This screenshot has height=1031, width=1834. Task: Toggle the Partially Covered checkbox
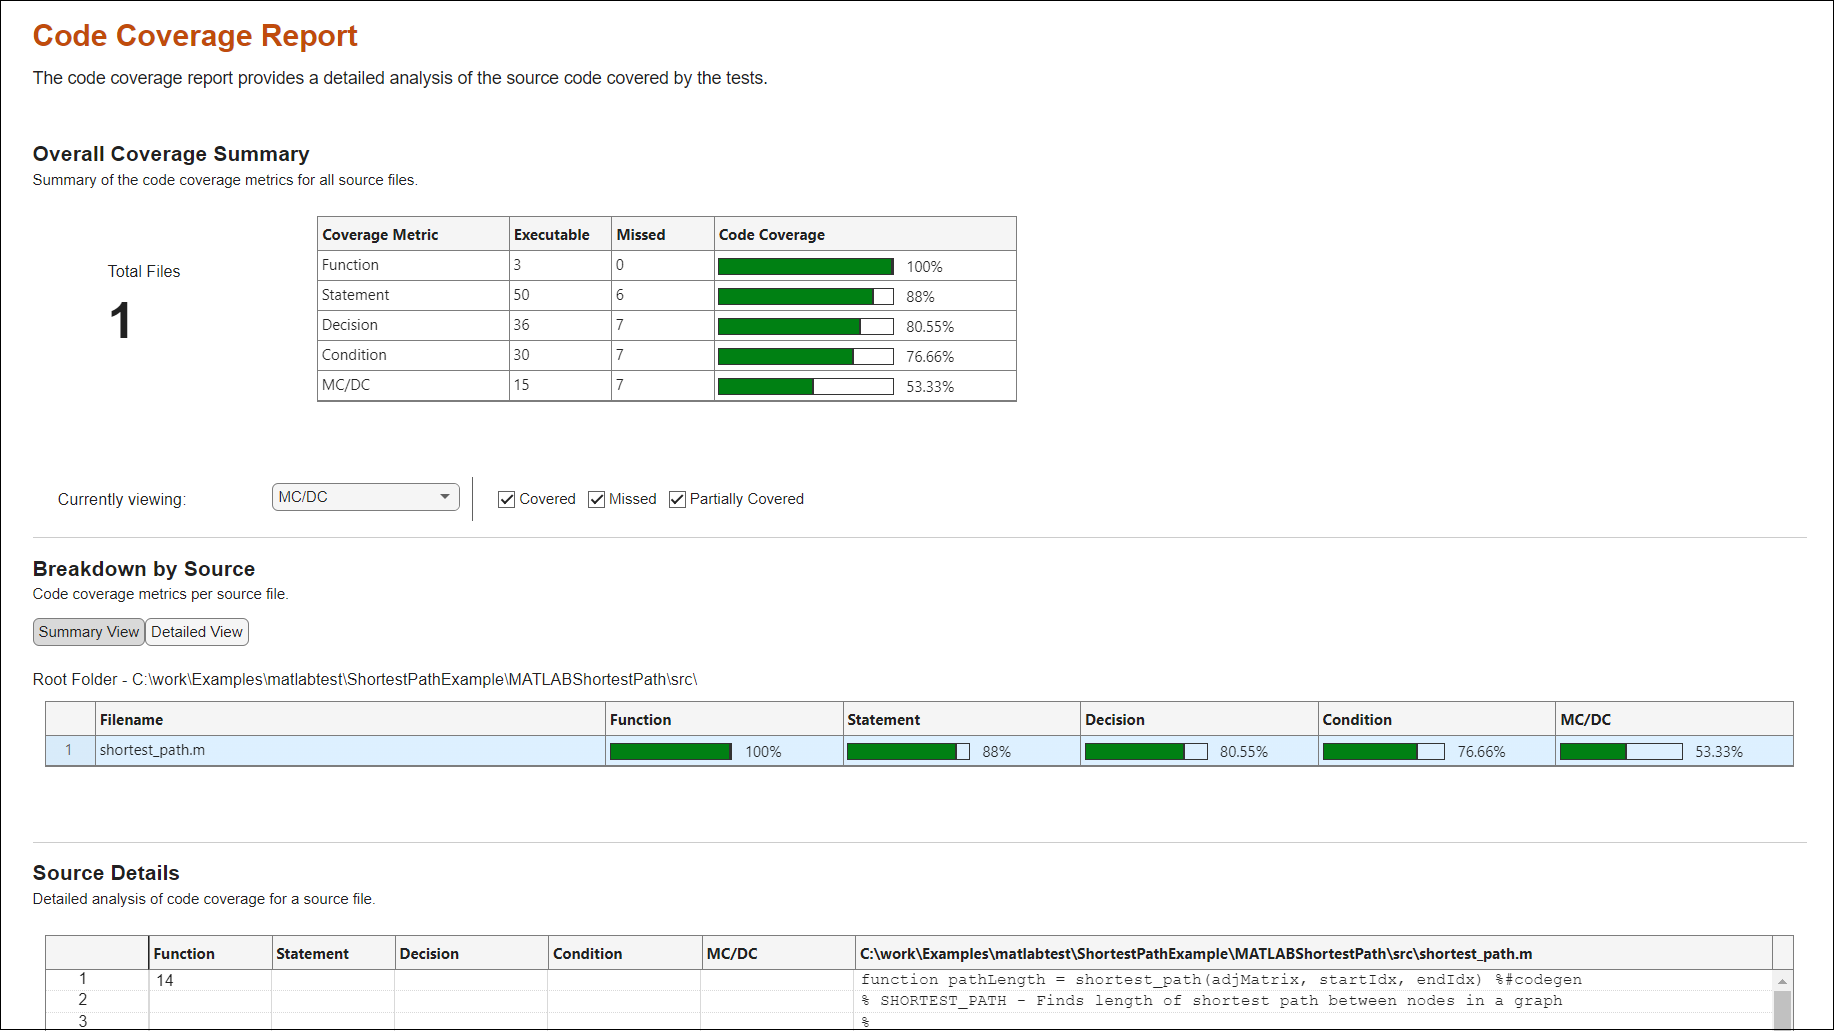pyautogui.click(x=677, y=499)
